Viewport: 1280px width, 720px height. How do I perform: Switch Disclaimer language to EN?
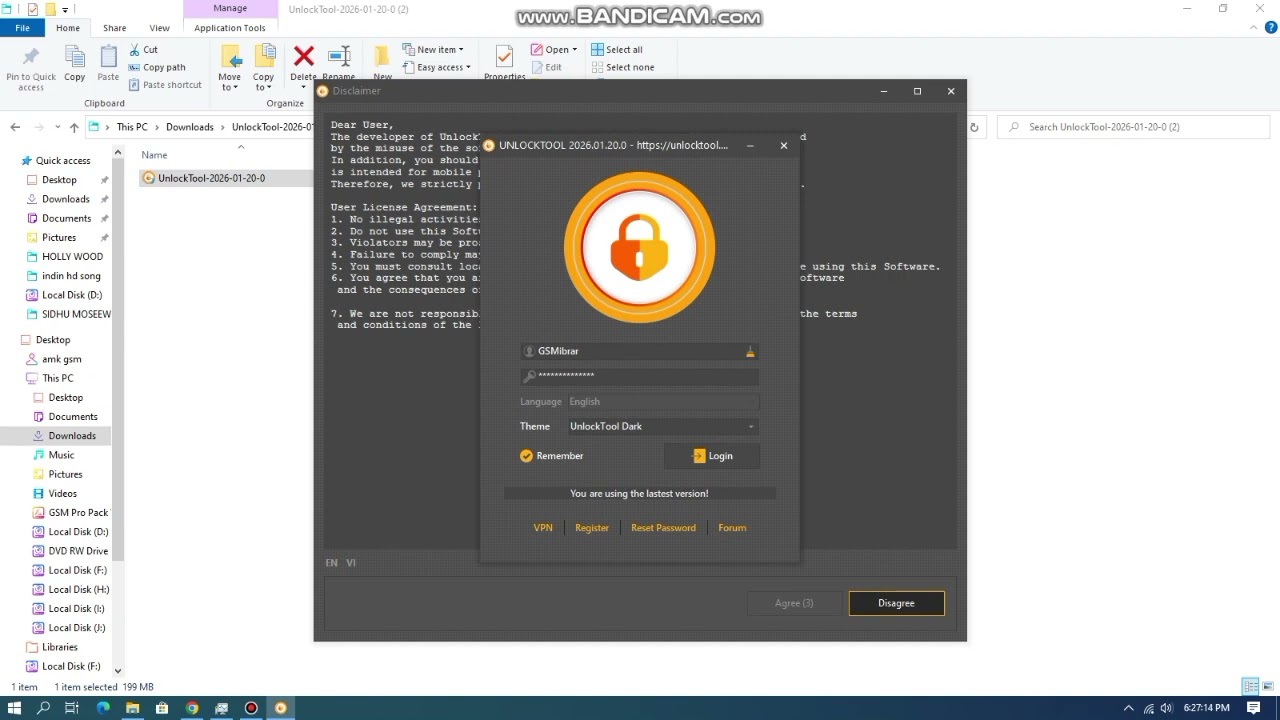[331, 563]
